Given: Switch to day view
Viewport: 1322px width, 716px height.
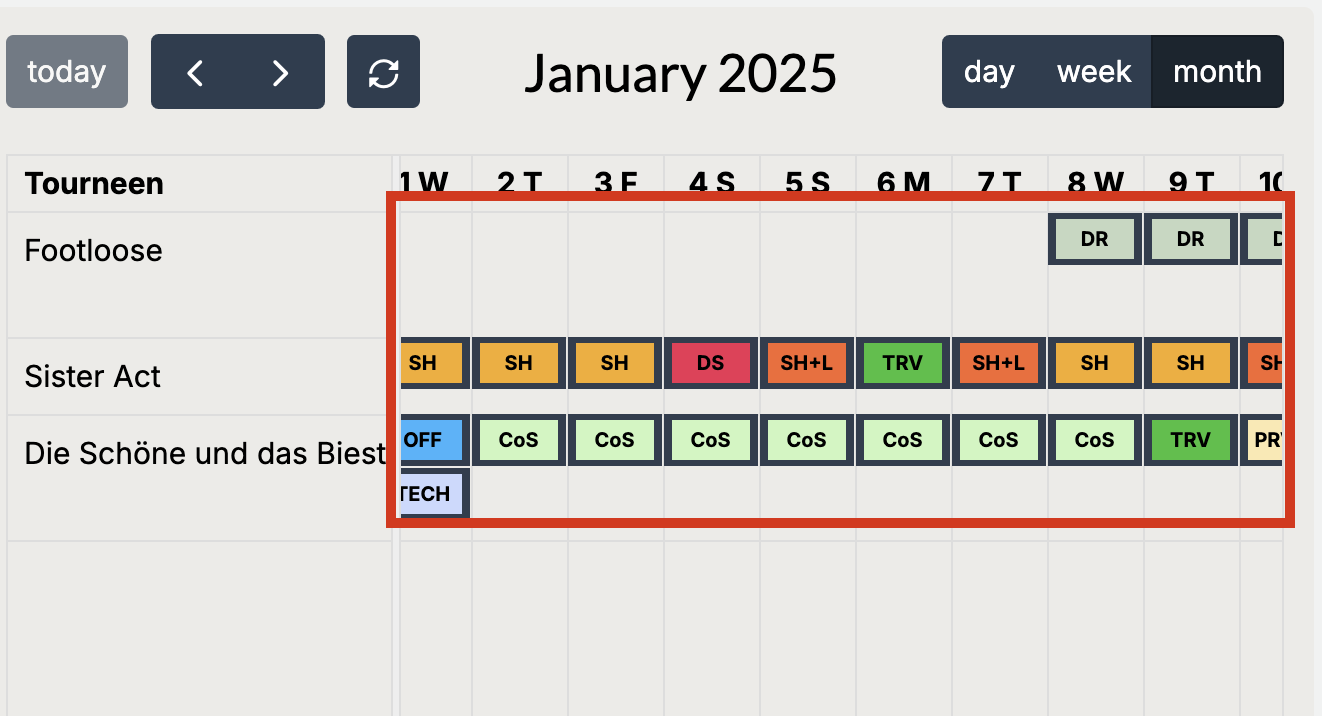Looking at the screenshot, I should (x=989, y=72).
